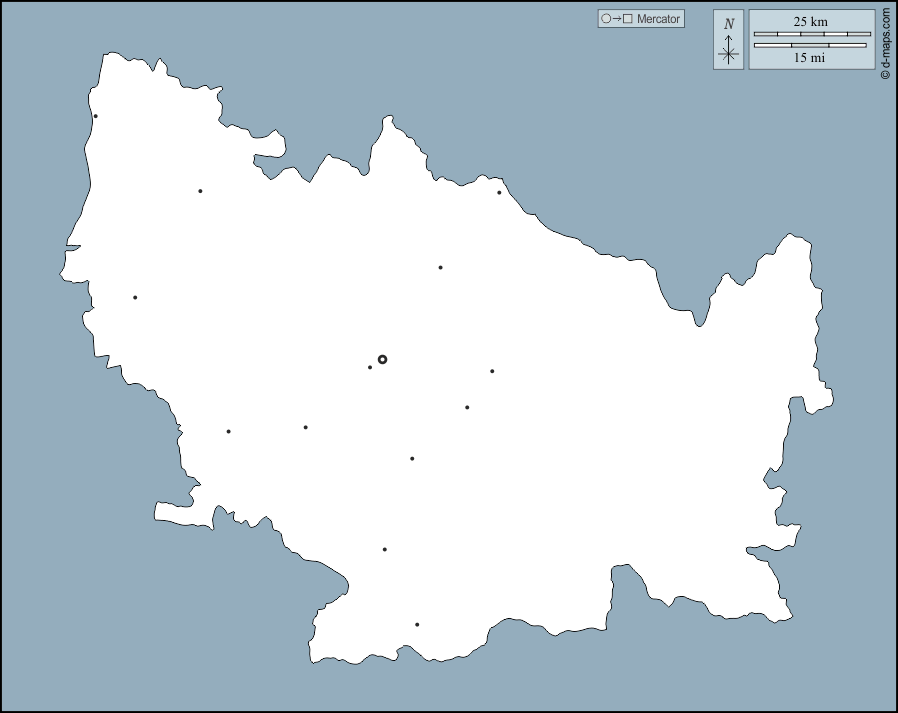Select the second westernmost city dot
This screenshot has width=898, height=713.
135,297
